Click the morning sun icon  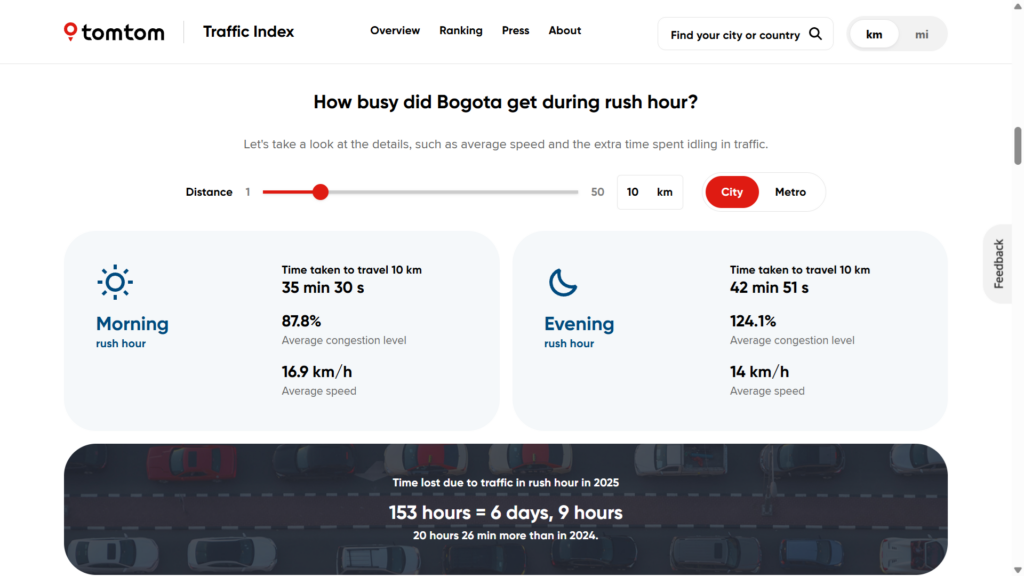pos(115,283)
